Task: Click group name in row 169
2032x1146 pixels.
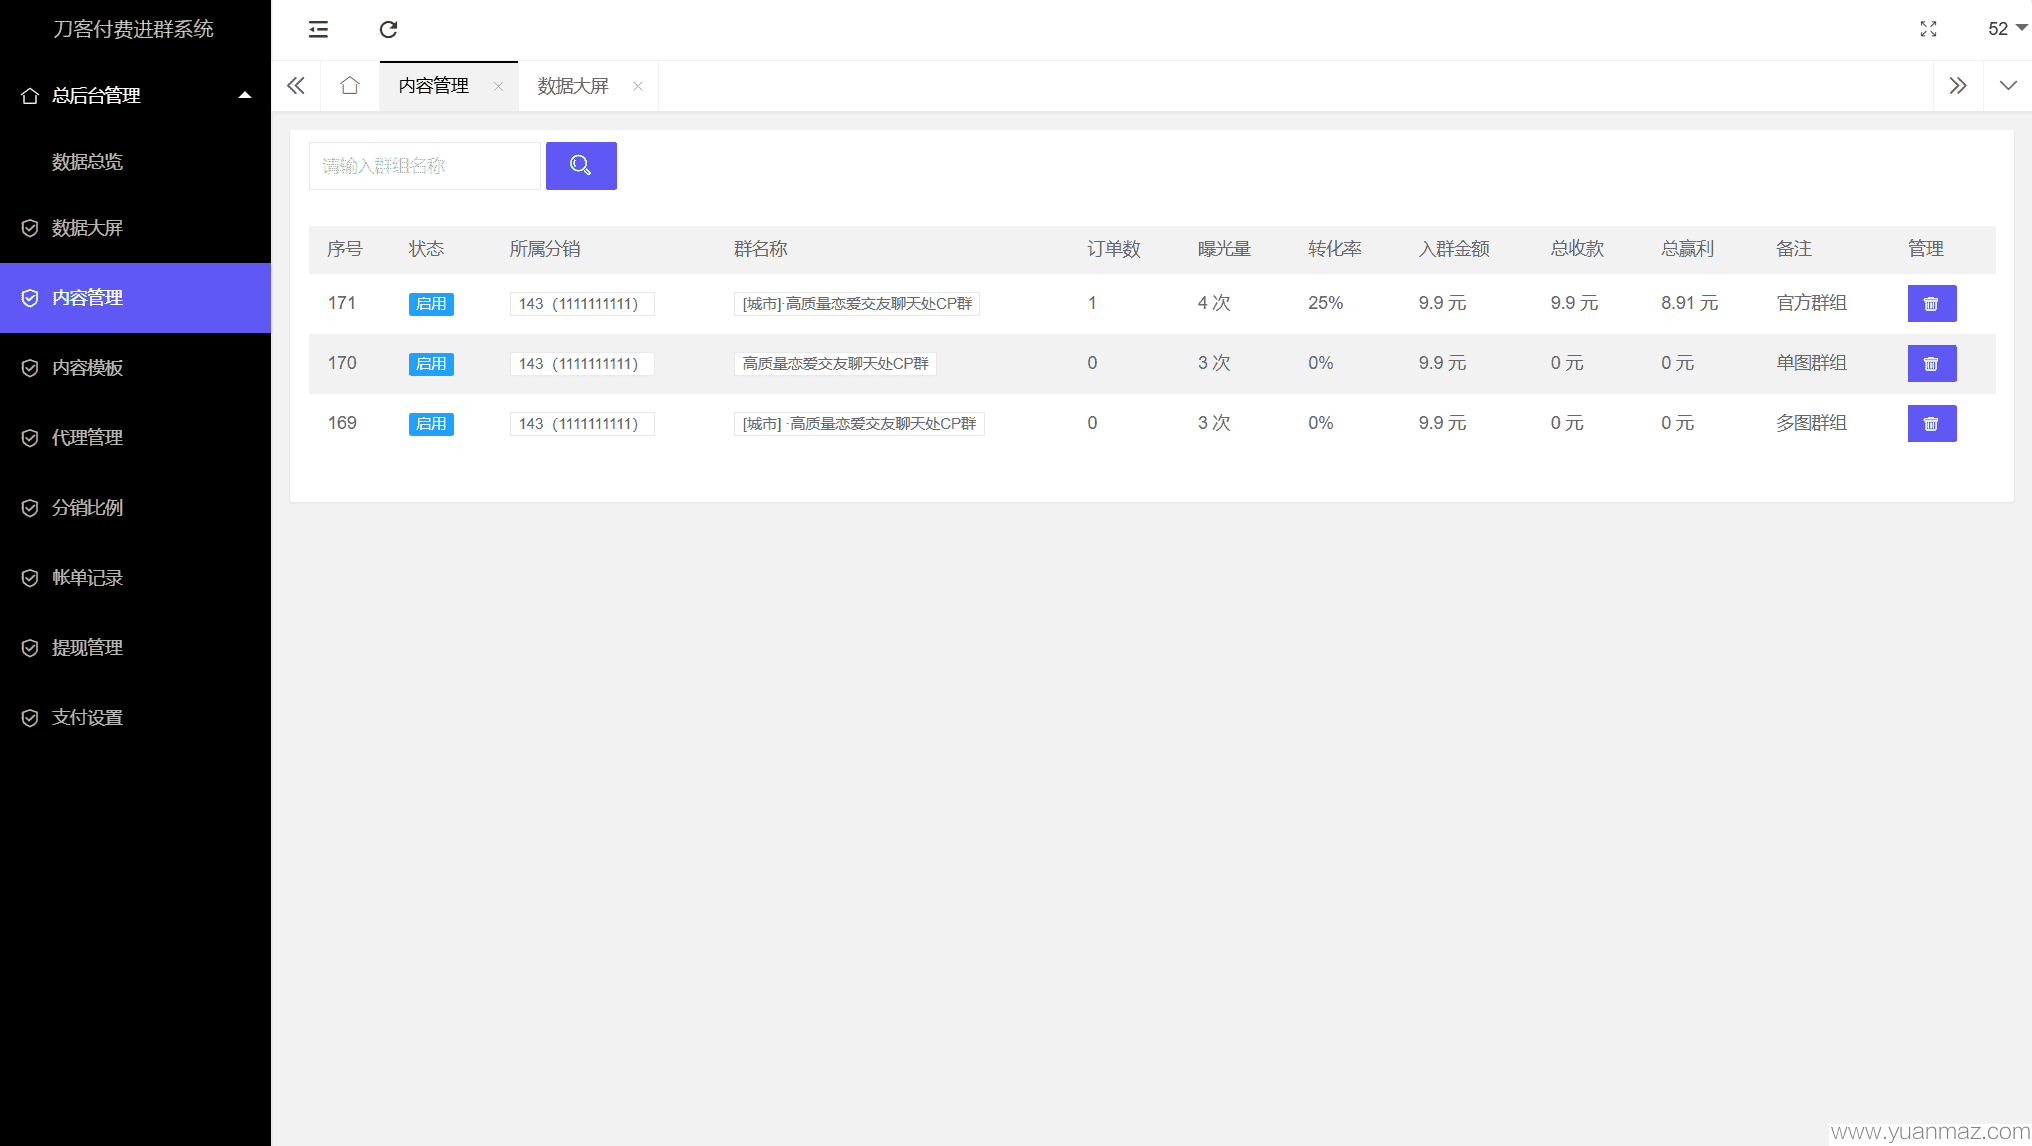Action: [859, 424]
